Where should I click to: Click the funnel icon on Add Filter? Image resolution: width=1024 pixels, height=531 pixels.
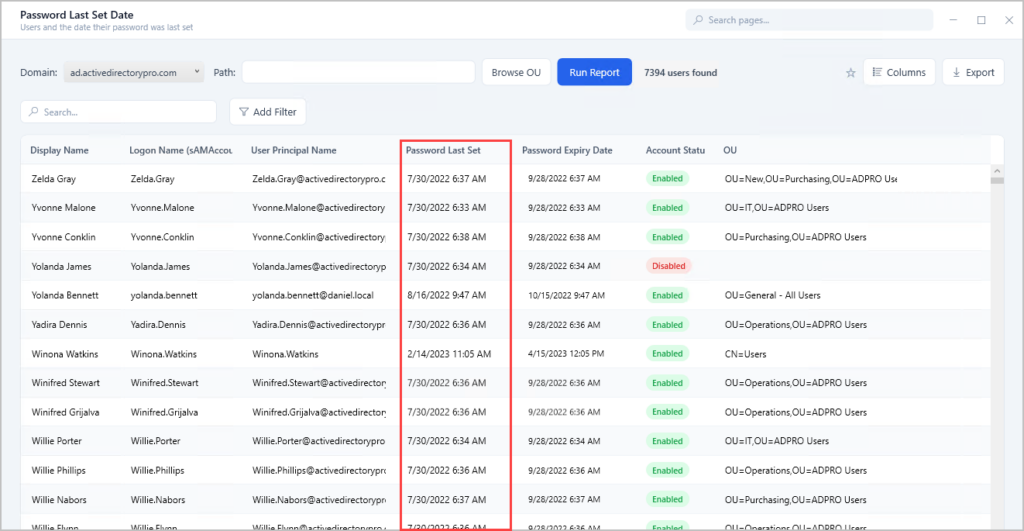point(244,112)
